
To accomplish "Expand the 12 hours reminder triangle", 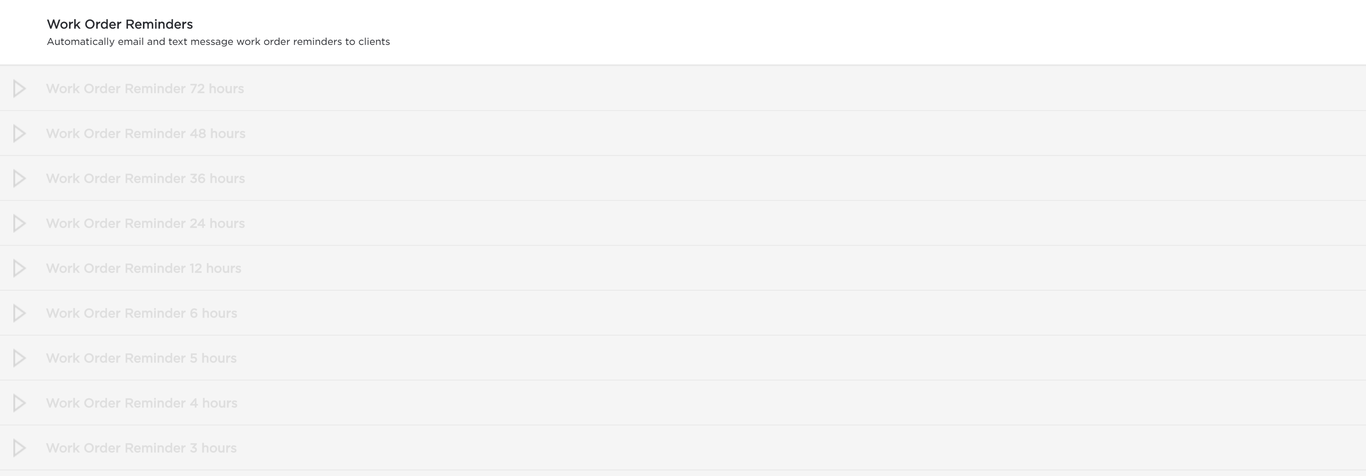I will click(19, 268).
